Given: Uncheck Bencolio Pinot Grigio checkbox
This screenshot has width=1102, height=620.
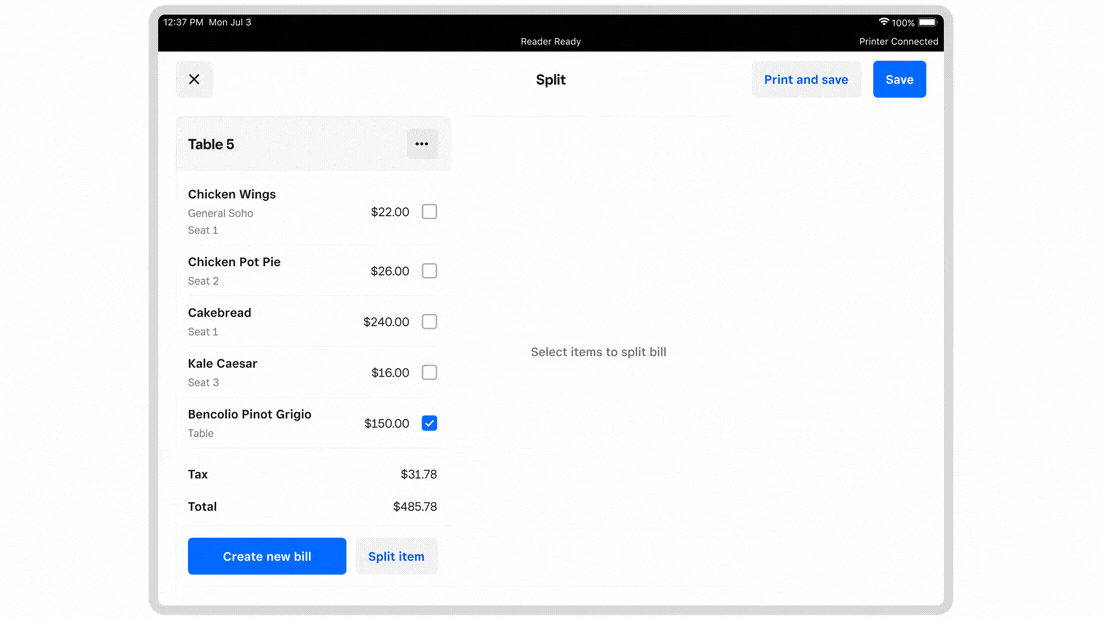Looking at the screenshot, I should 429,424.
